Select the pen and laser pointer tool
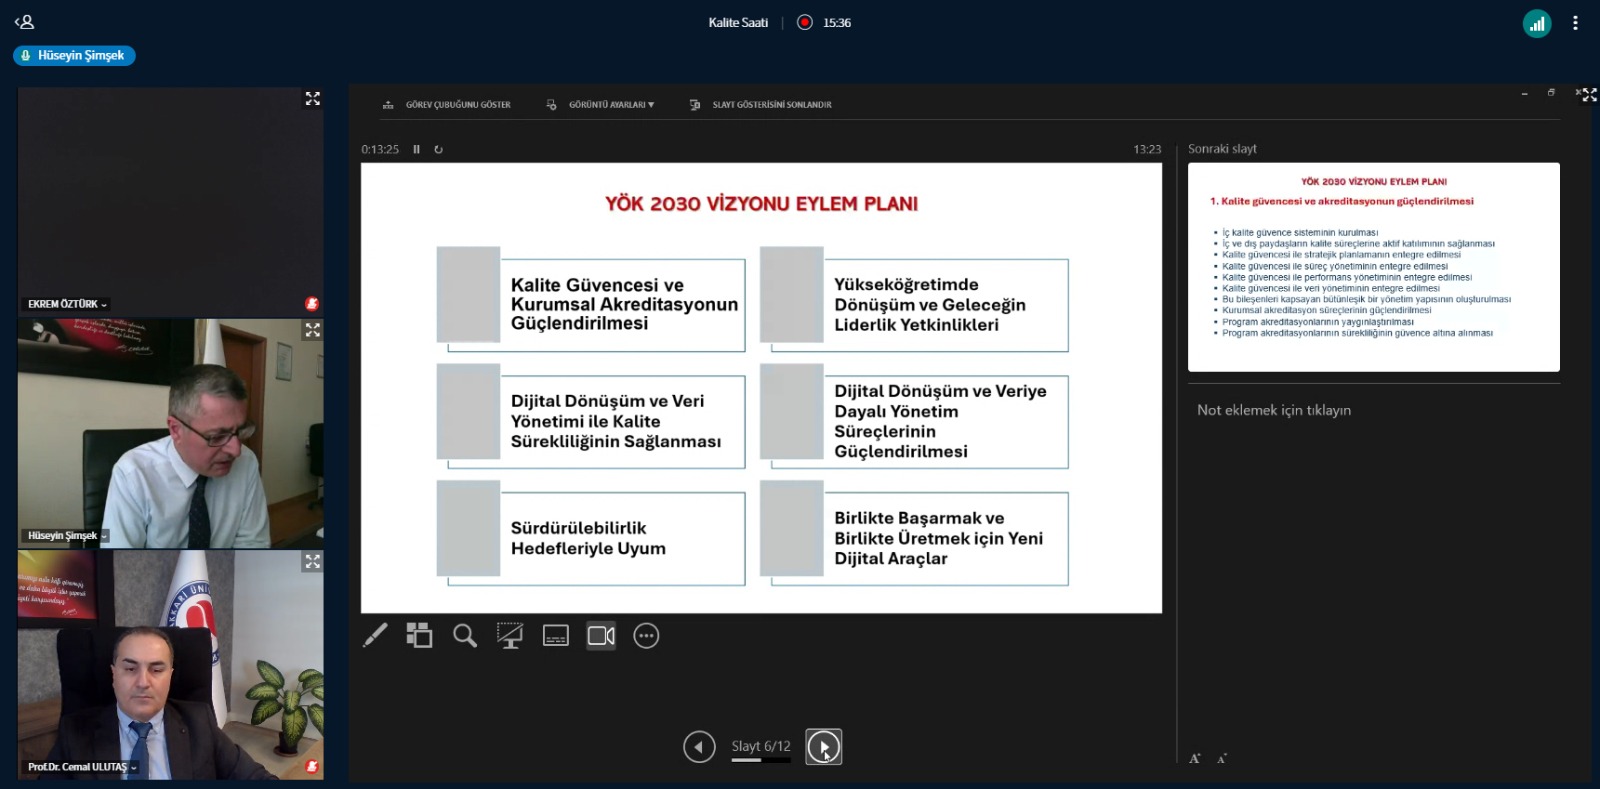This screenshot has width=1600, height=789. click(x=375, y=636)
